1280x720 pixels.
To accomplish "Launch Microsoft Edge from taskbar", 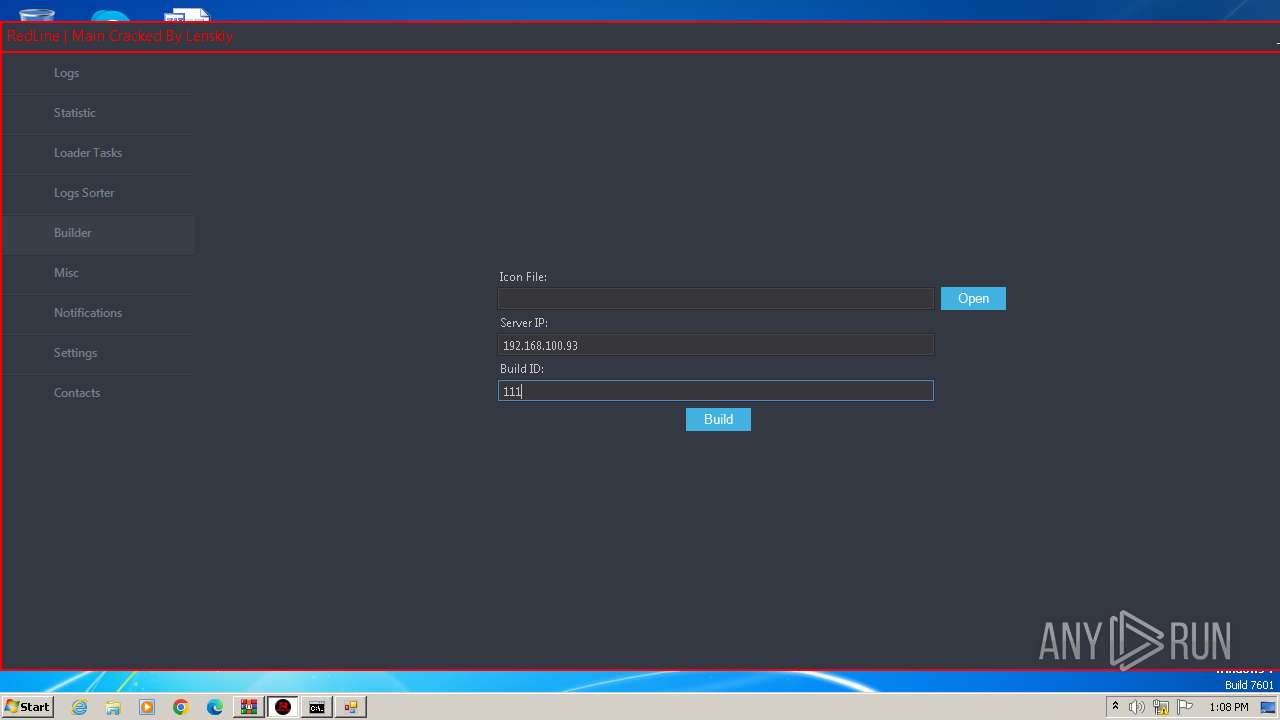I will point(215,707).
